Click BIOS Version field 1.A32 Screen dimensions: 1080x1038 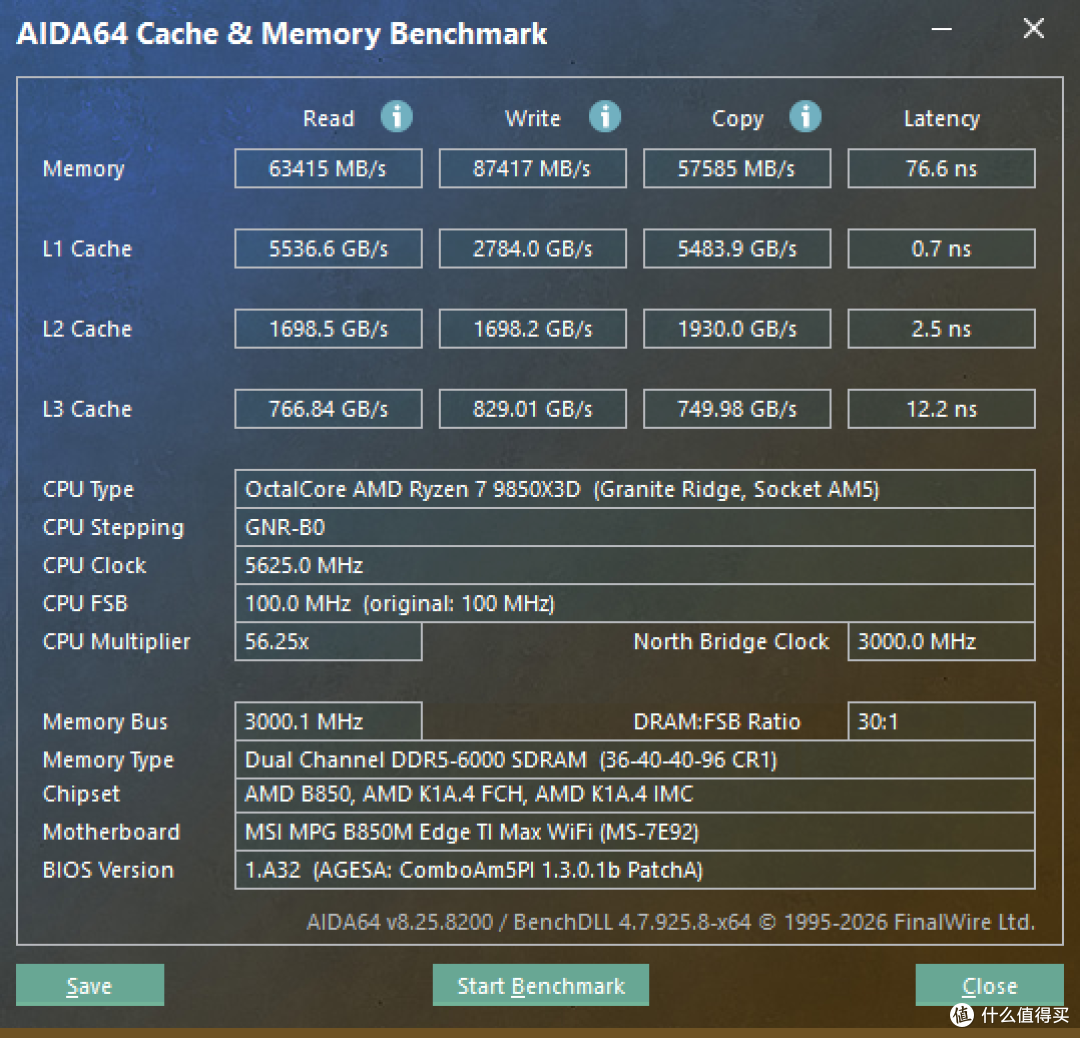tap(634, 870)
